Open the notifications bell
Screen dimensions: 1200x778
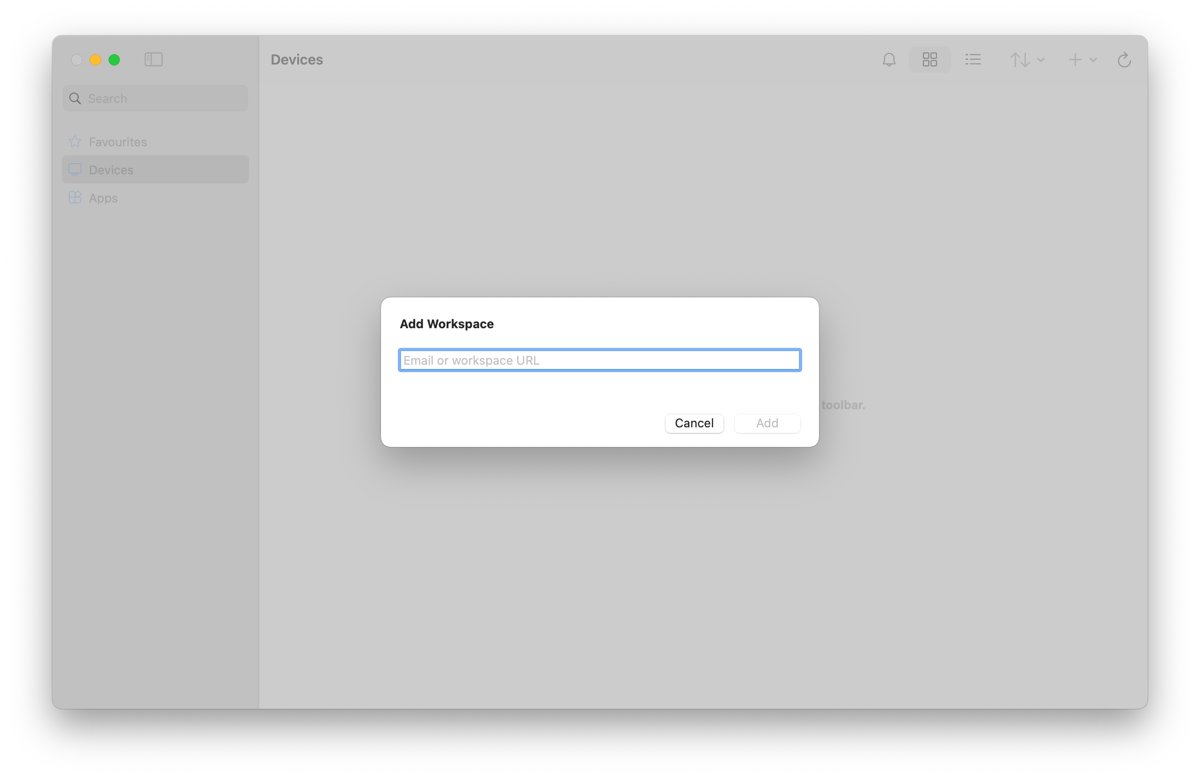(889, 60)
